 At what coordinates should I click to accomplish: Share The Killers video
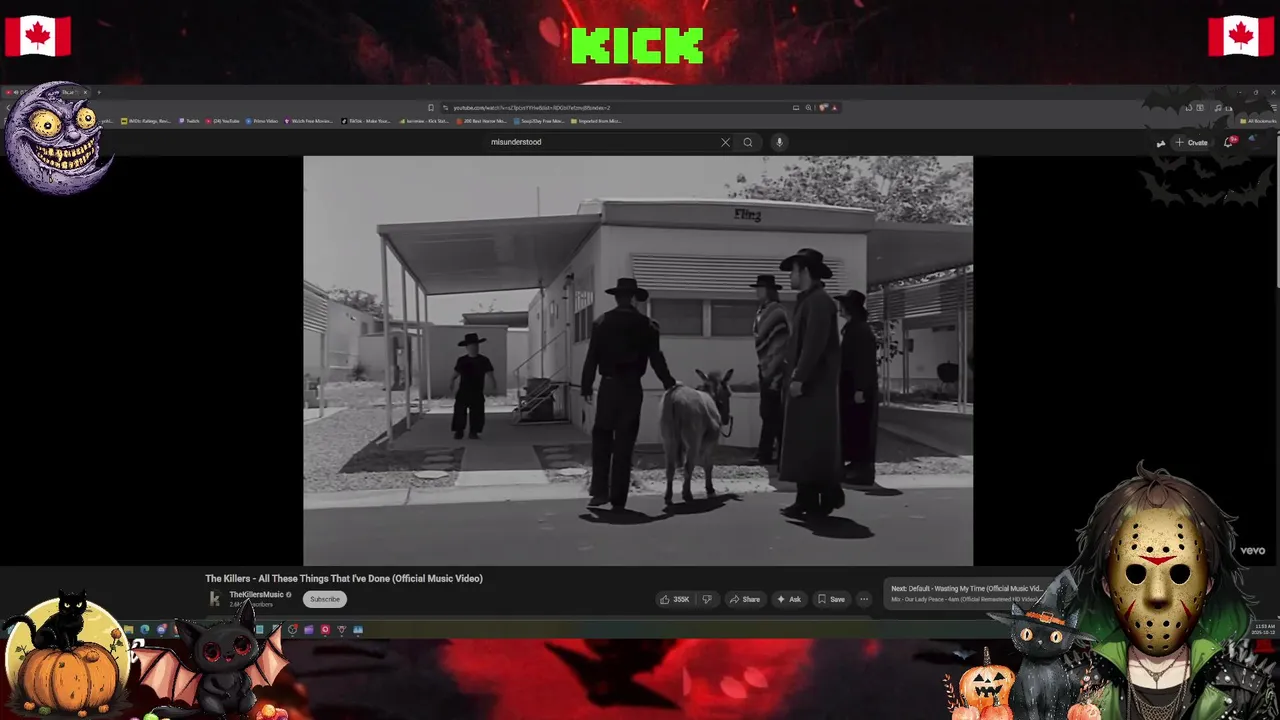tap(744, 599)
